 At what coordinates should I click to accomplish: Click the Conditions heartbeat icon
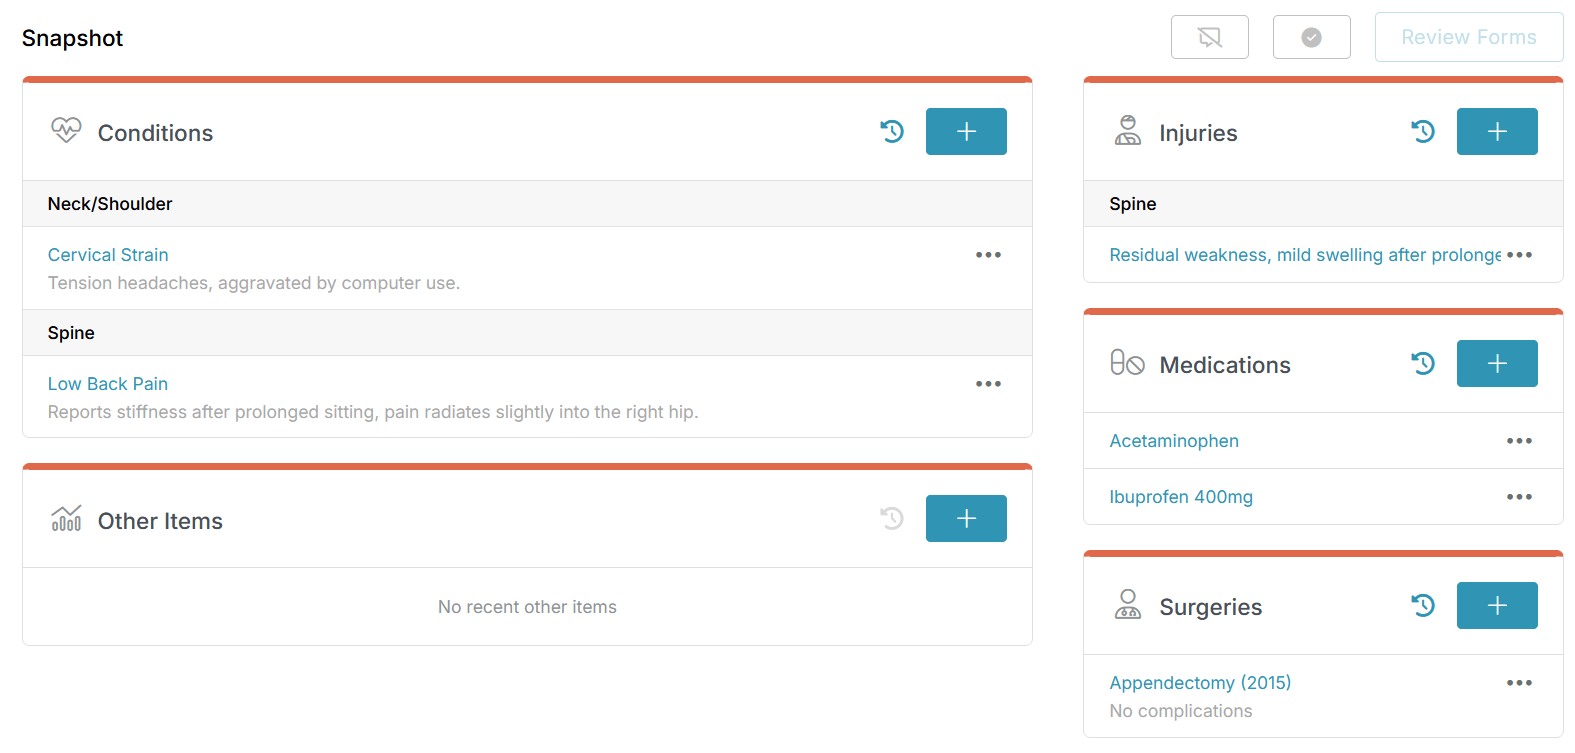[66, 131]
